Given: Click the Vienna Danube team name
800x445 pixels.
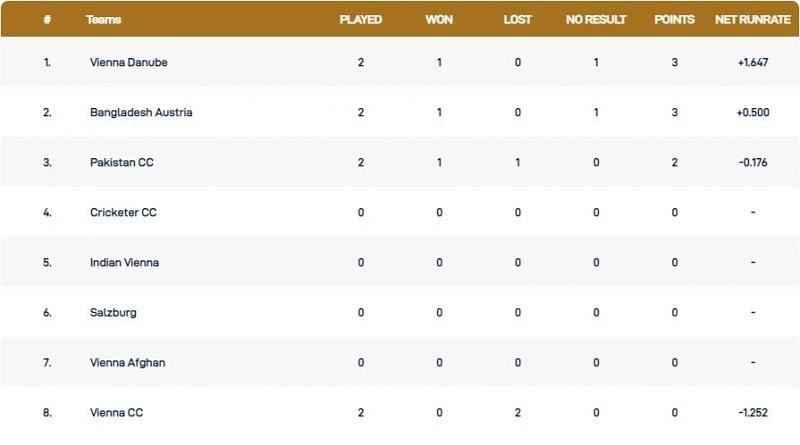Looking at the screenshot, I should point(127,62).
